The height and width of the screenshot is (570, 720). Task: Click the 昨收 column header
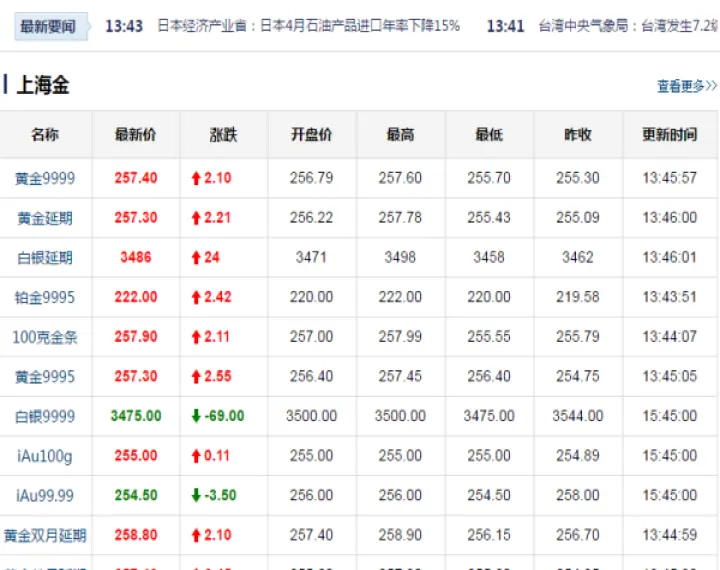coord(578,135)
